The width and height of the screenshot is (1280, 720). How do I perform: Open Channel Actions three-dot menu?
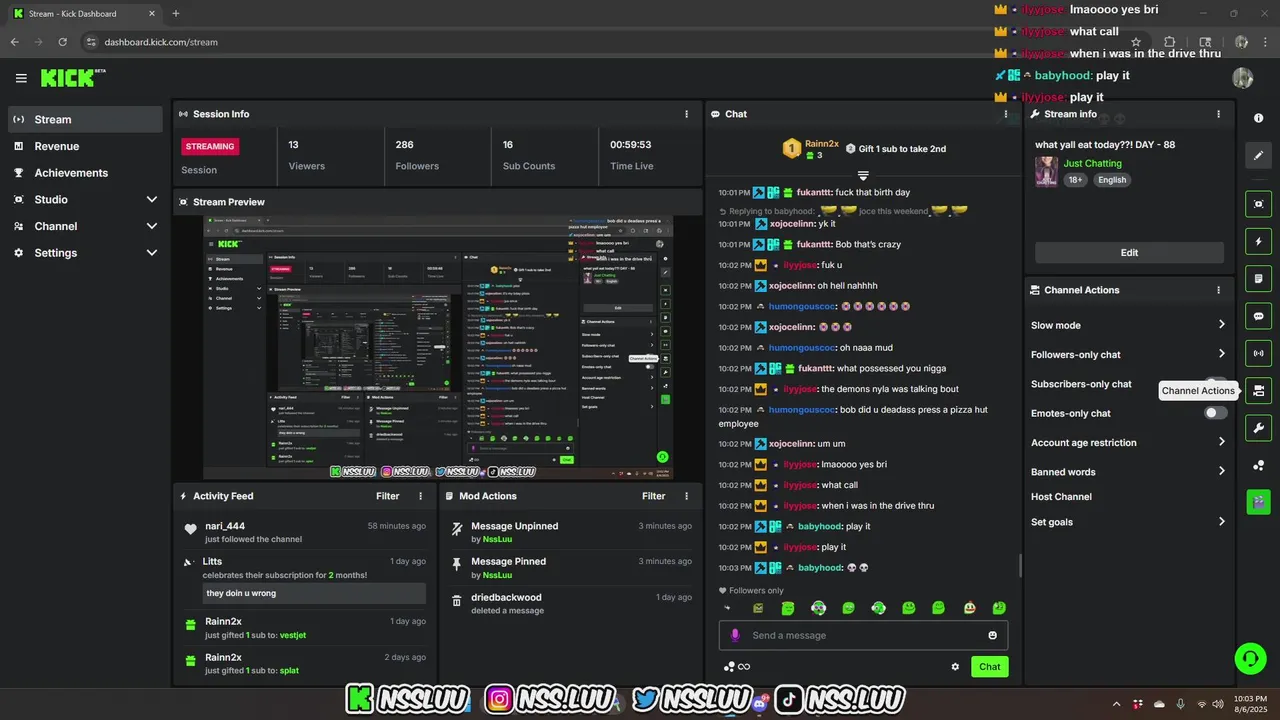click(x=1218, y=290)
